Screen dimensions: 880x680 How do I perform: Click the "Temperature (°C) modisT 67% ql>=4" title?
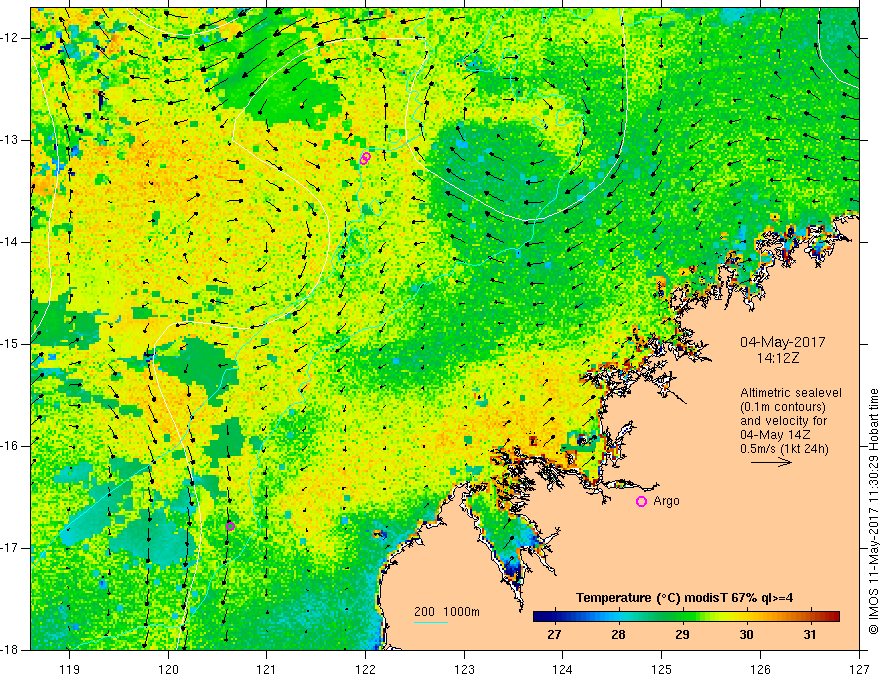(x=685, y=598)
